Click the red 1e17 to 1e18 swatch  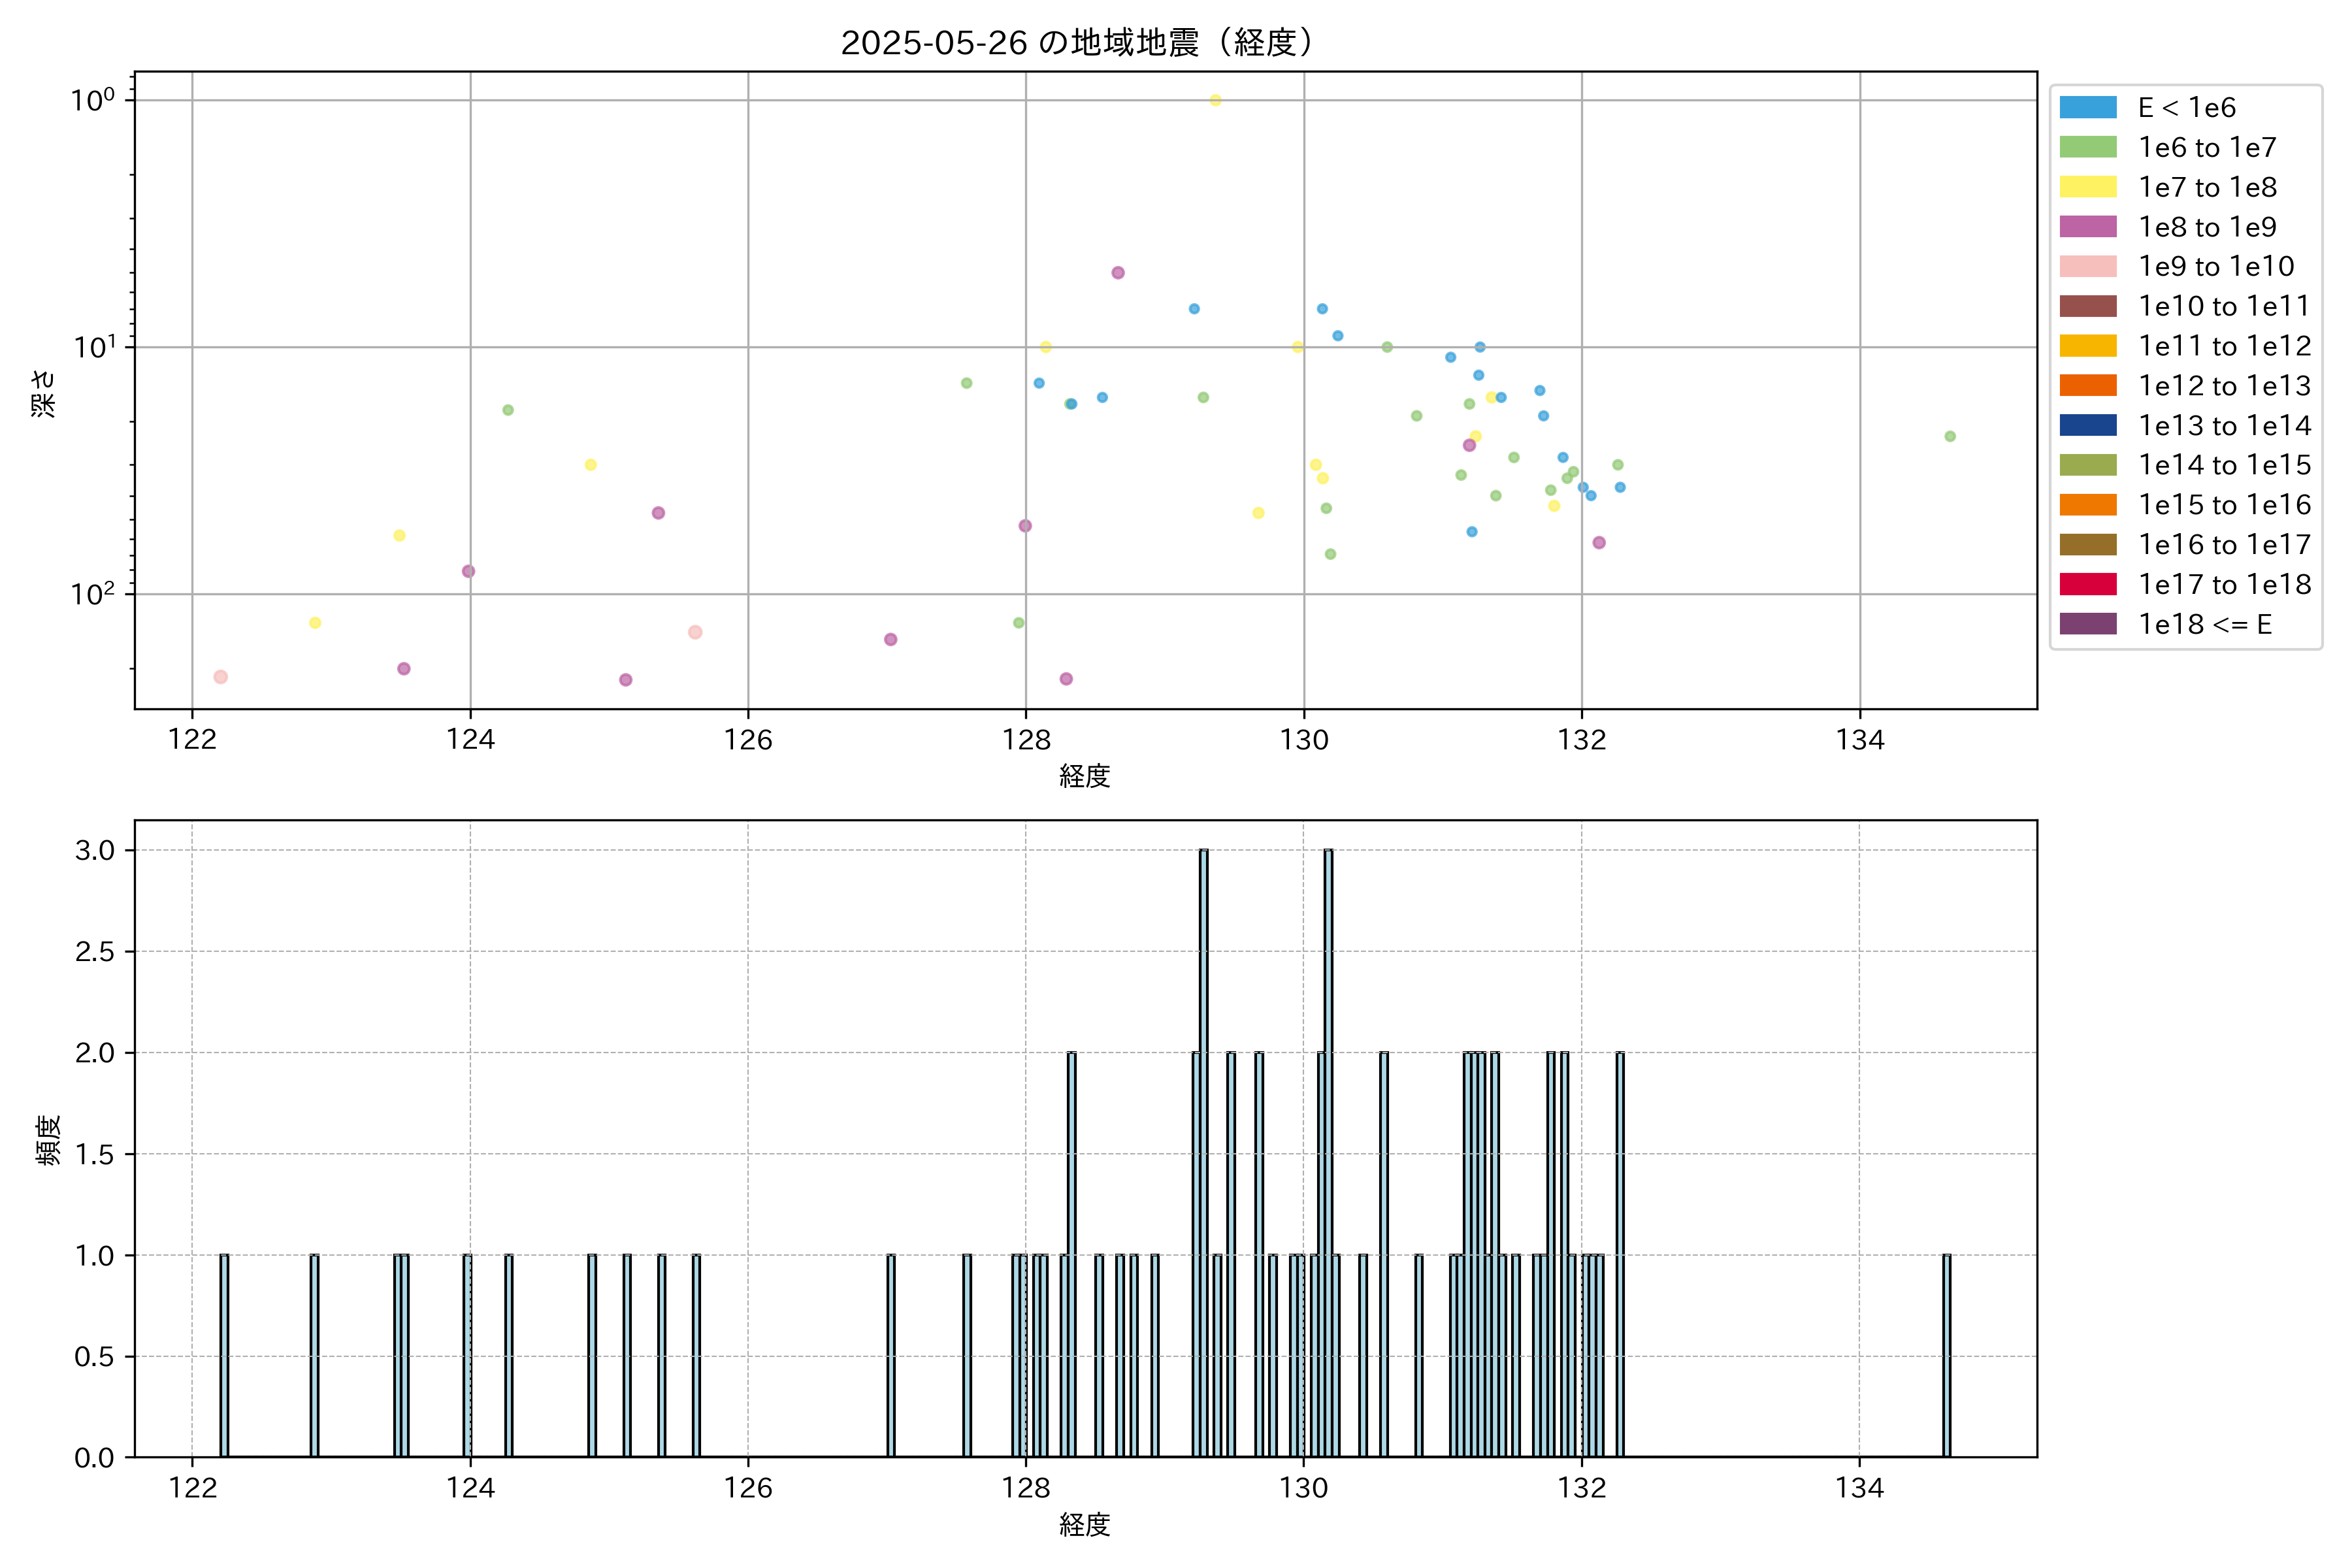[2088, 584]
